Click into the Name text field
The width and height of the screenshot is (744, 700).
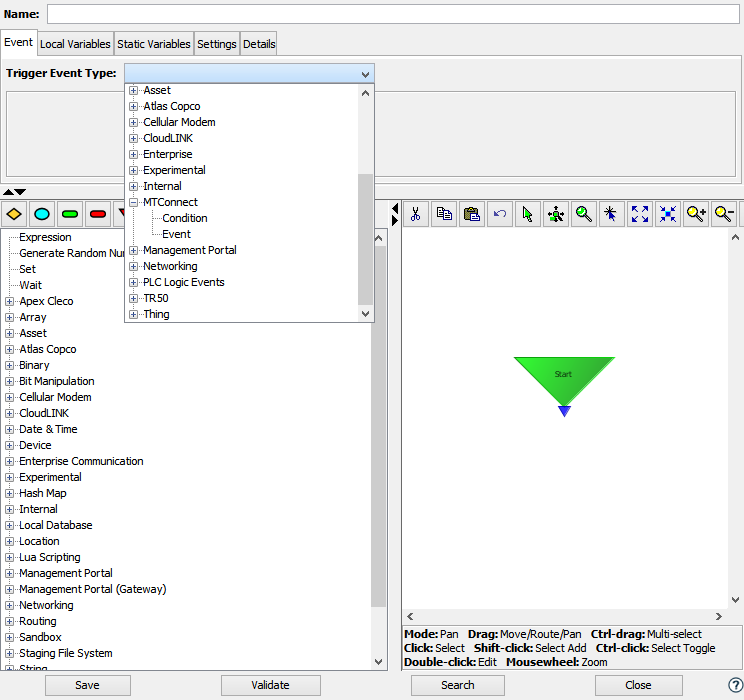point(393,14)
